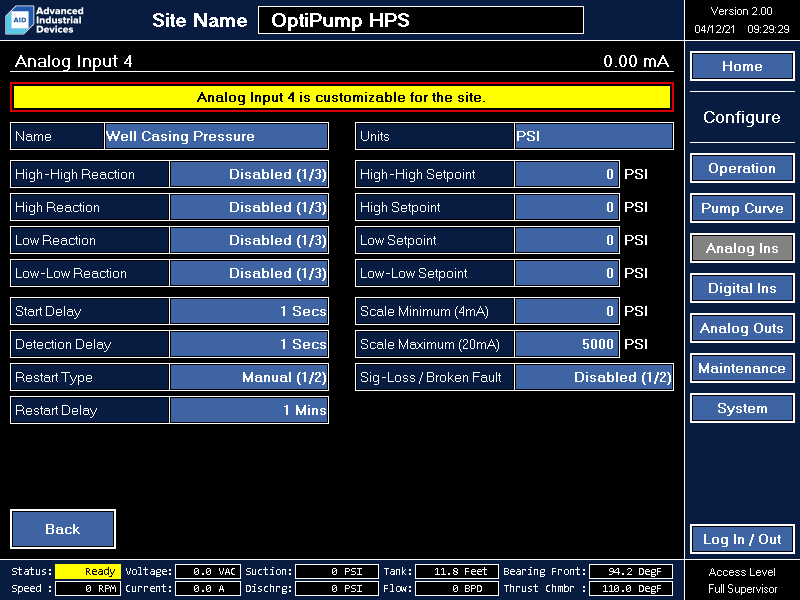The width and height of the screenshot is (800, 600).
Task: Change Restart Type from Manual
Action: pyautogui.click(x=249, y=378)
